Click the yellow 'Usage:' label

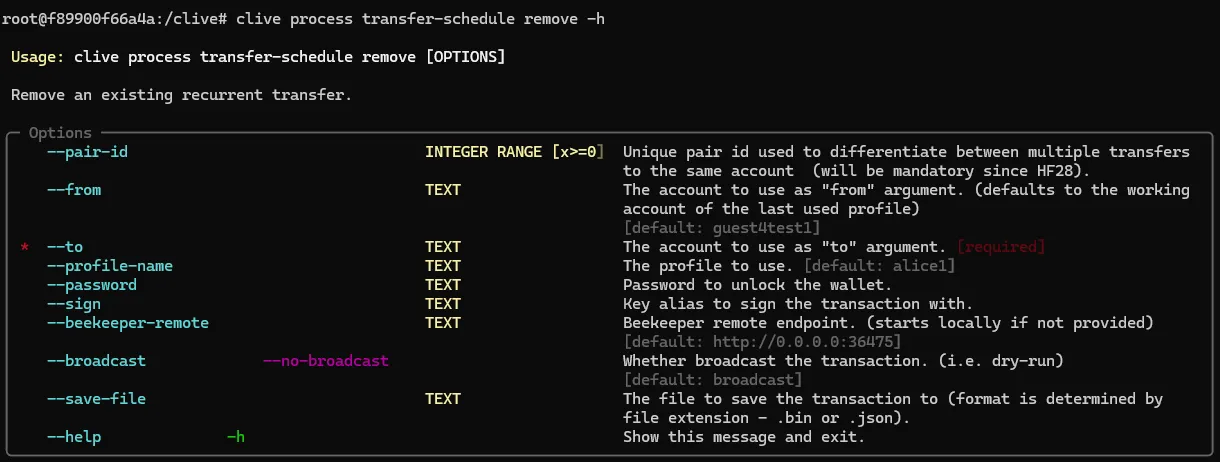[37, 57]
